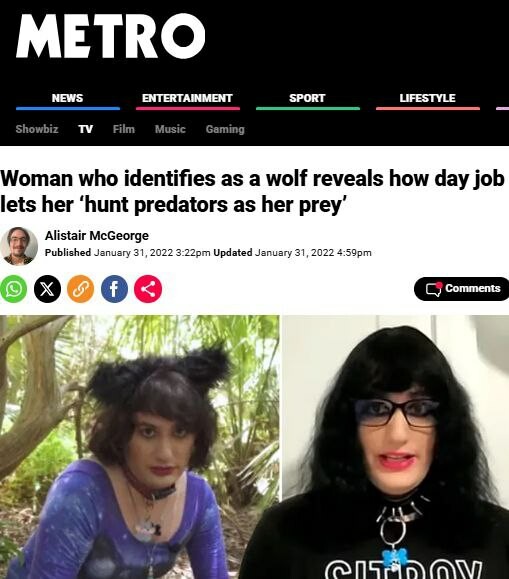The width and height of the screenshot is (509, 579).
Task: Switch to the Gaming subsection
Action: [225, 129]
